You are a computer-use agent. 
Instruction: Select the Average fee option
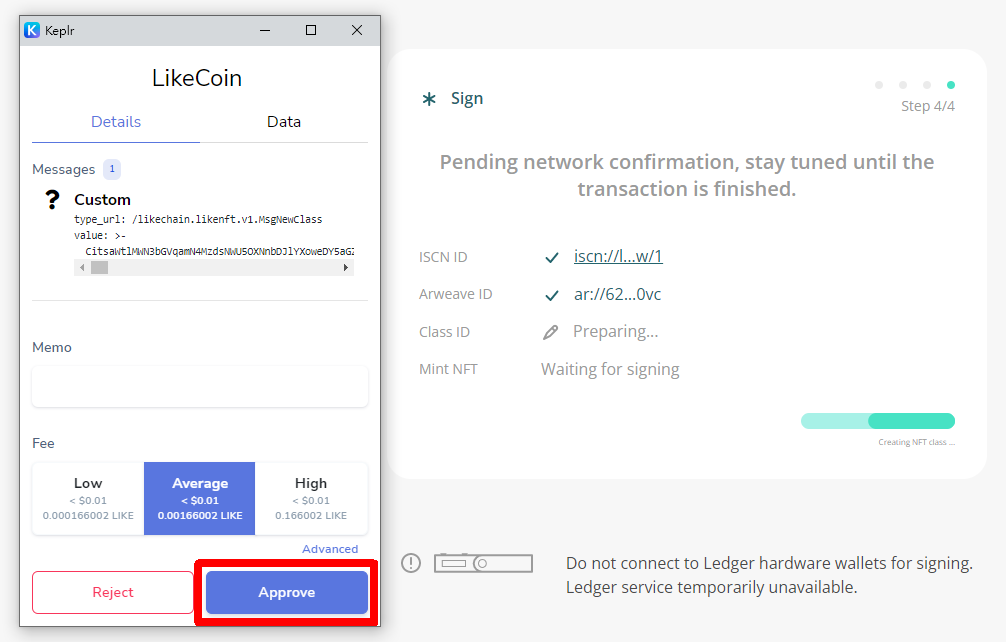(200, 498)
